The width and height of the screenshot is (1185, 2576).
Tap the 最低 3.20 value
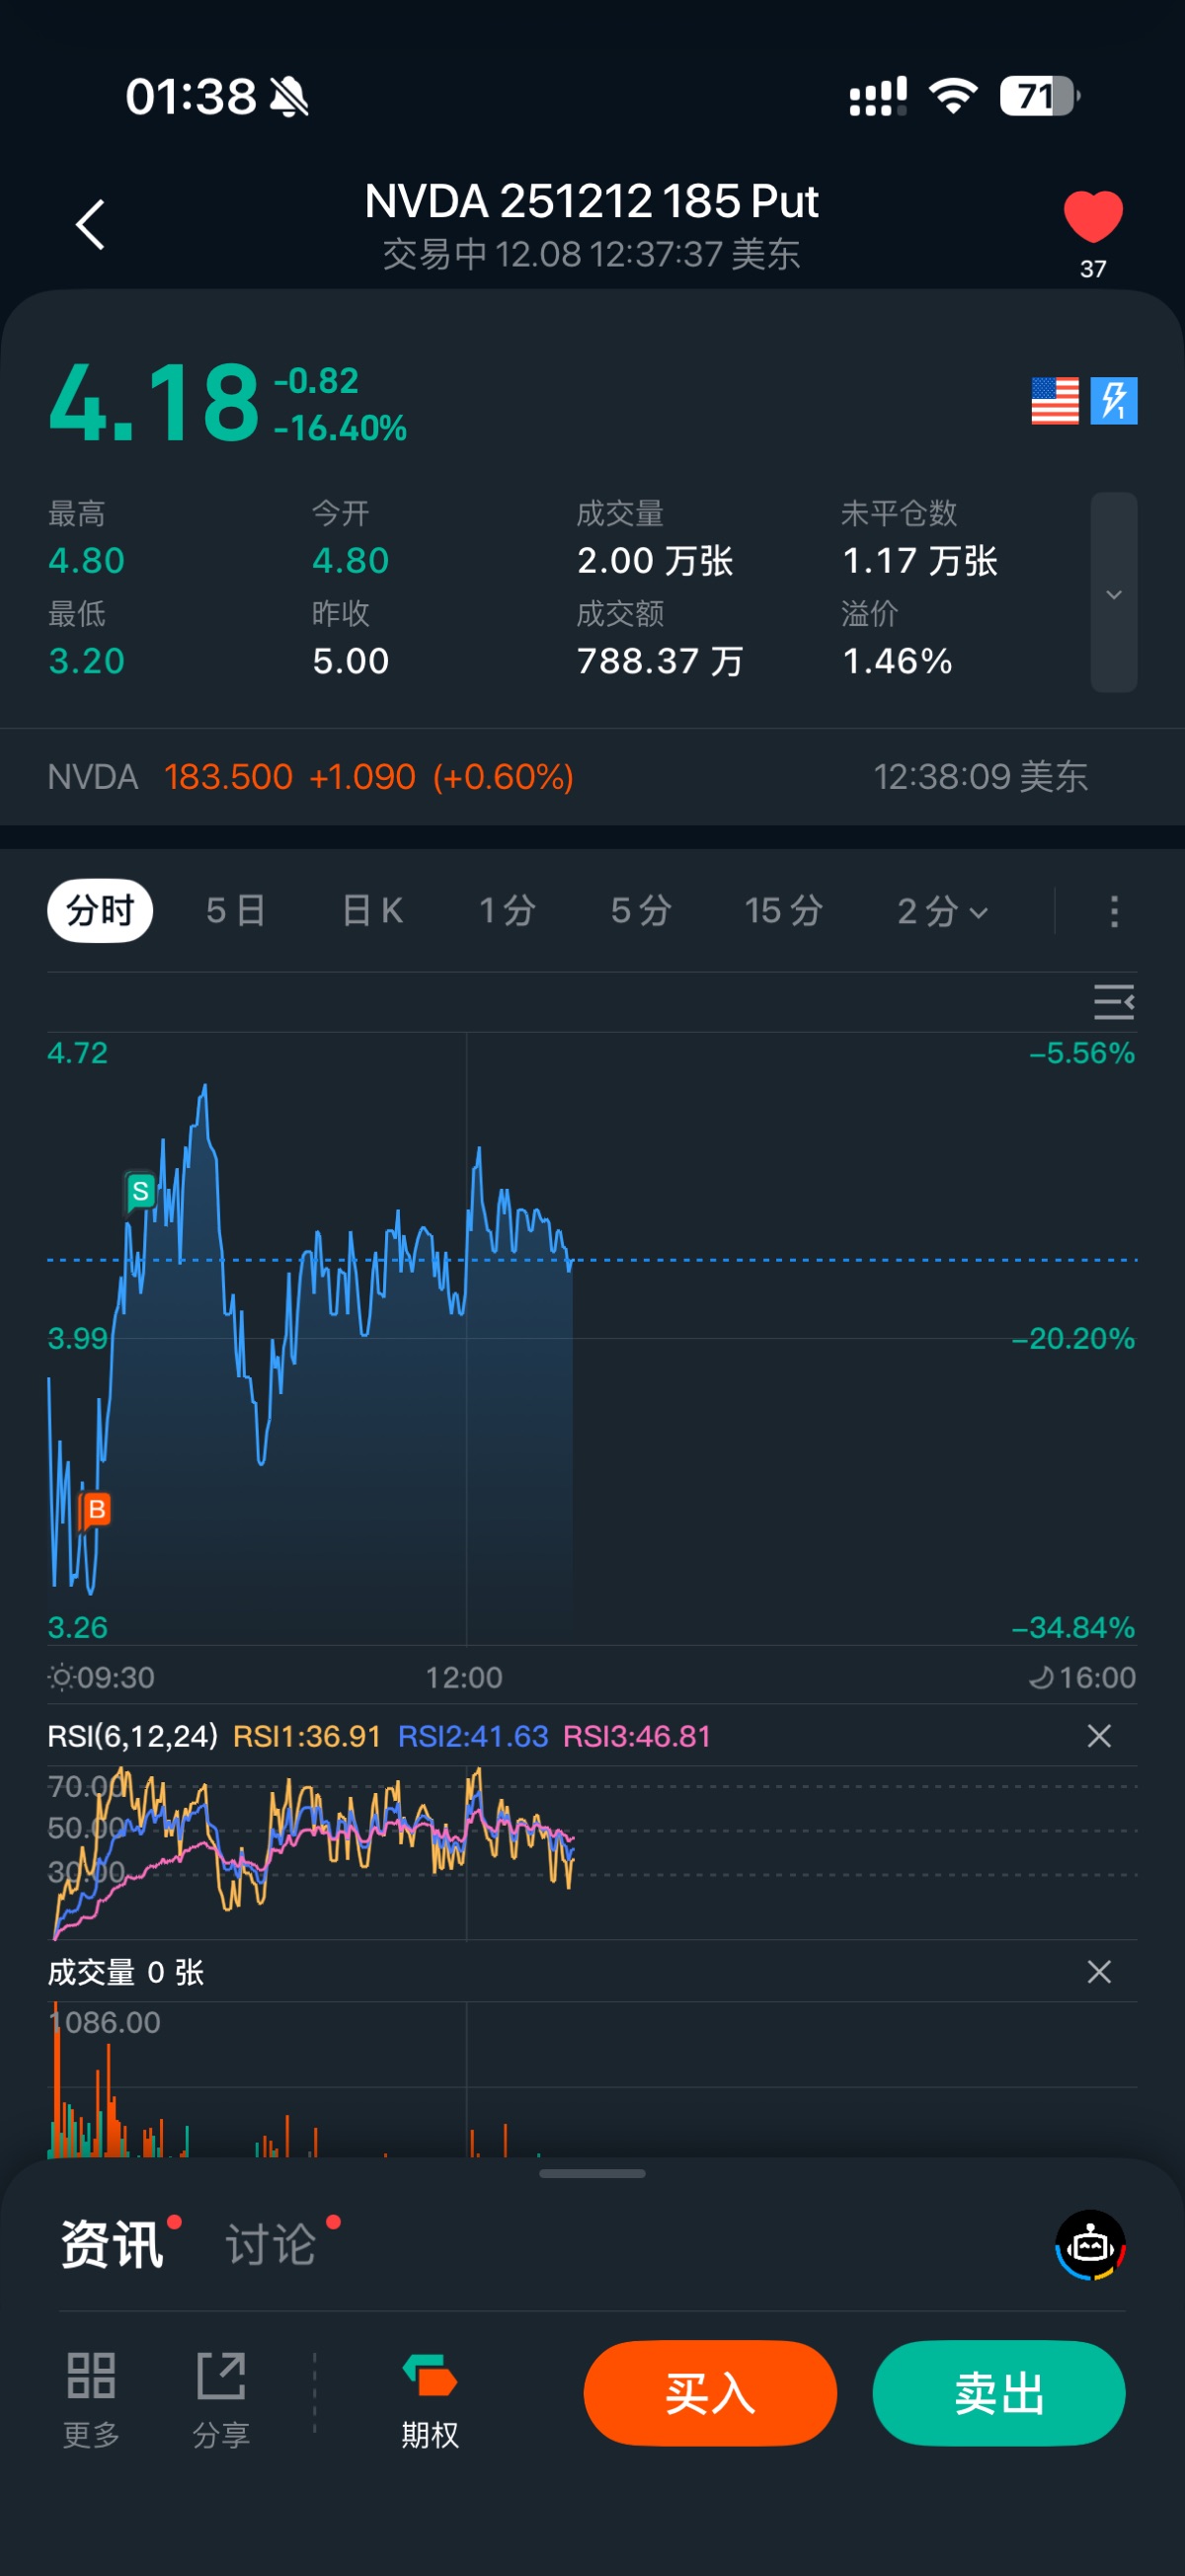click(x=86, y=661)
